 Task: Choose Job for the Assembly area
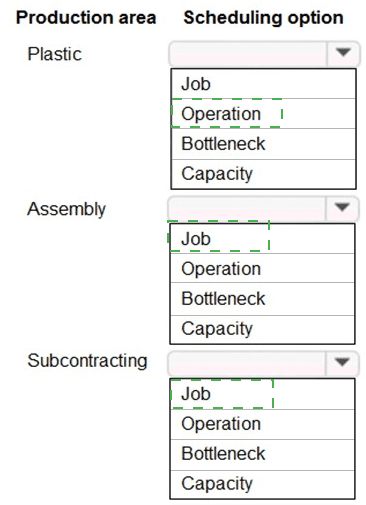pyautogui.click(x=262, y=239)
